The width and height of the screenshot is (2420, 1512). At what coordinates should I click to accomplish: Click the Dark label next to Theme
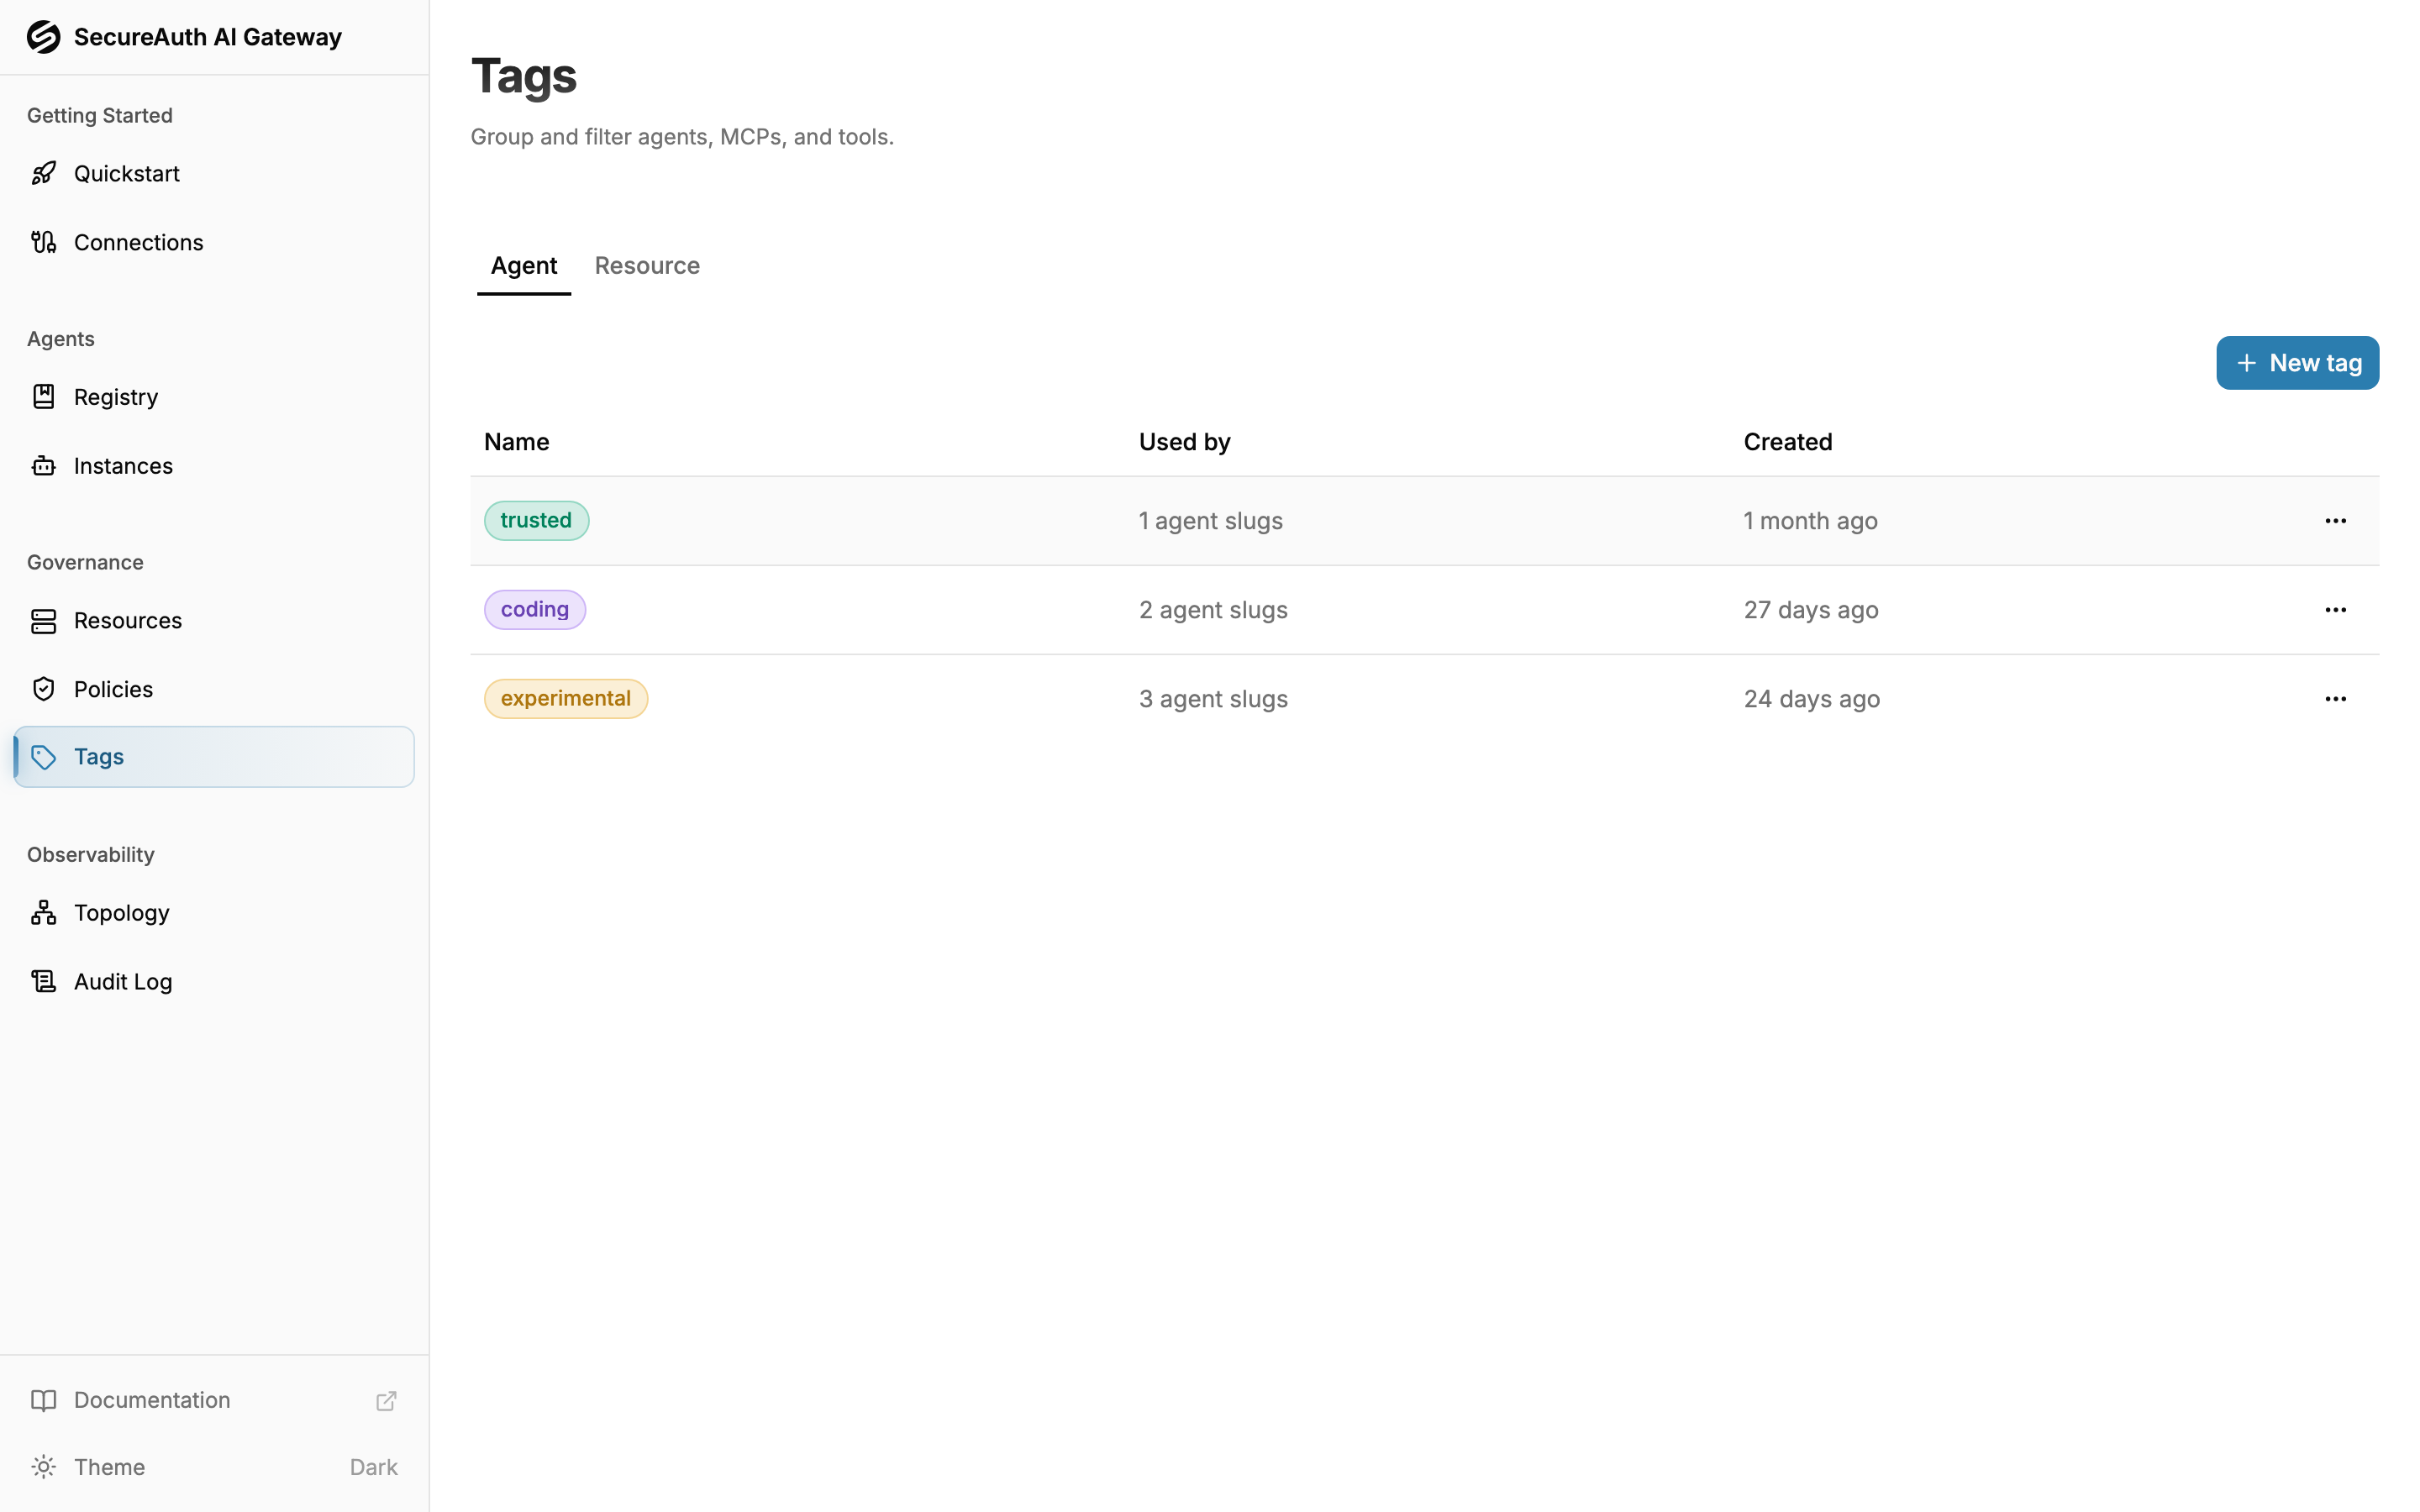[x=374, y=1467]
